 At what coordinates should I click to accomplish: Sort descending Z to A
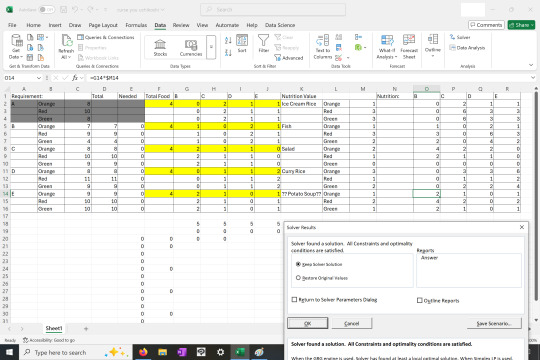[228, 52]
